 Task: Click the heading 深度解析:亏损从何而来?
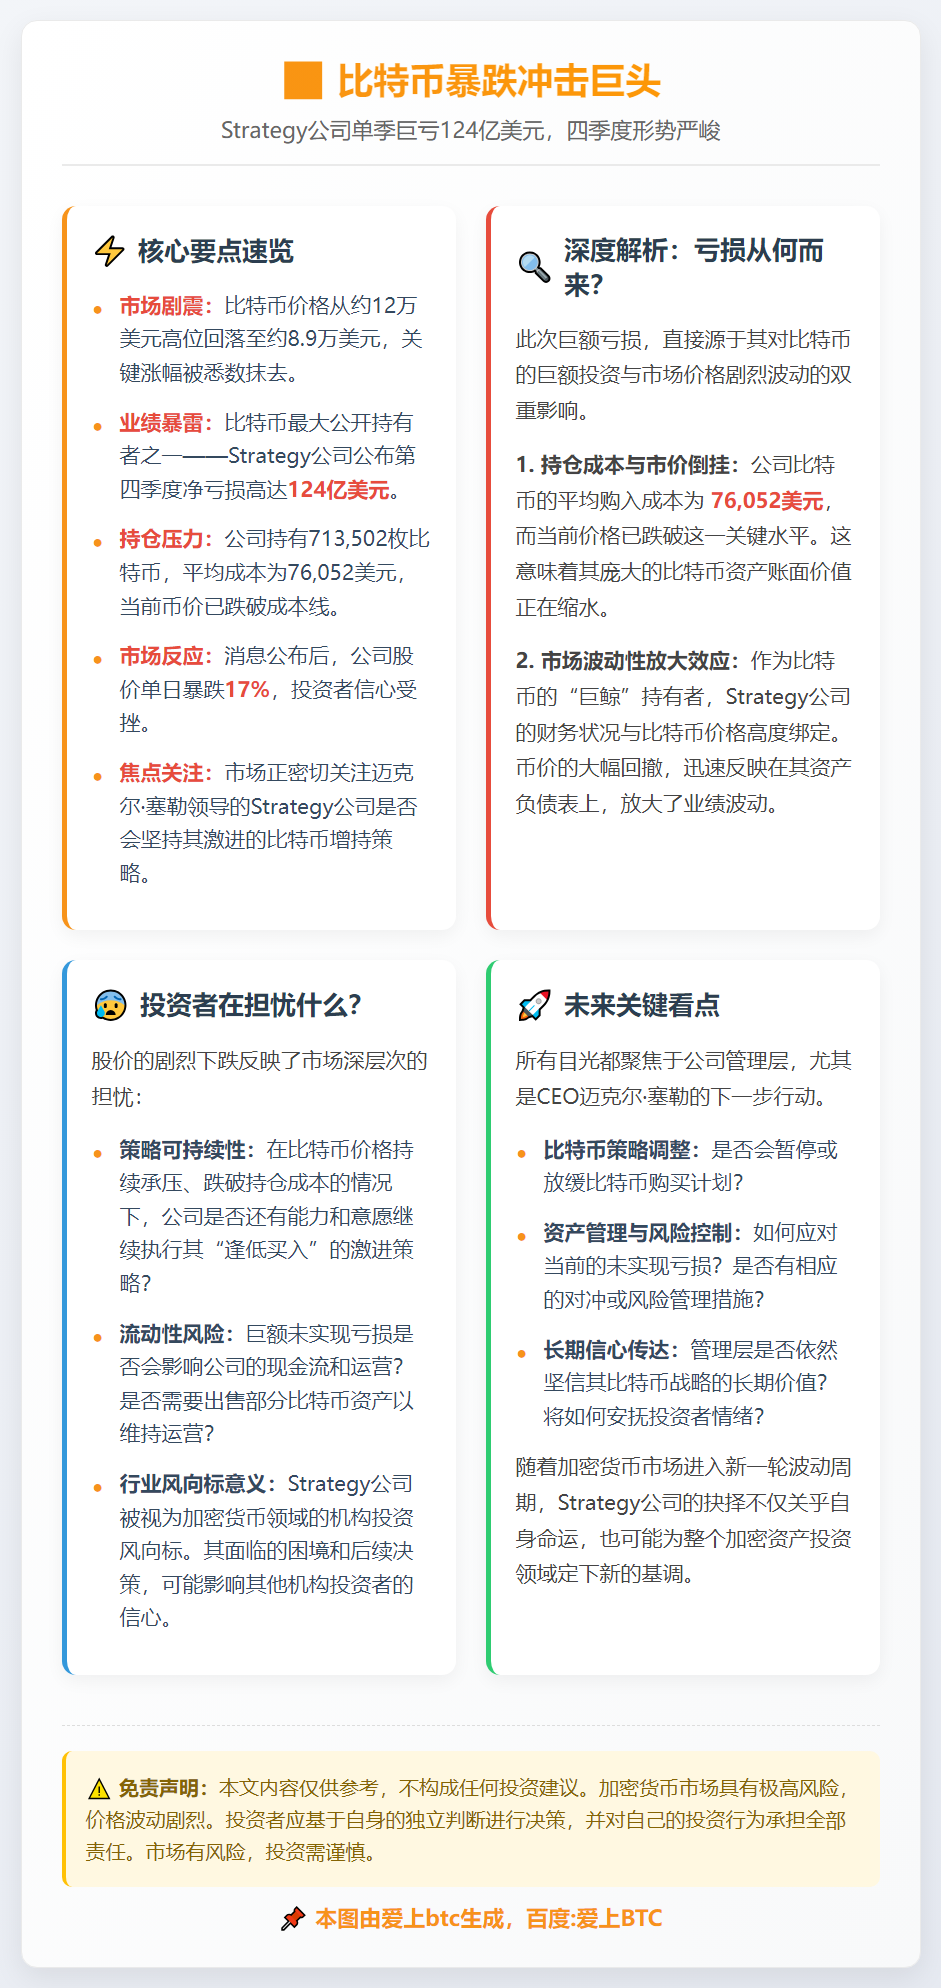coord(694,267)
